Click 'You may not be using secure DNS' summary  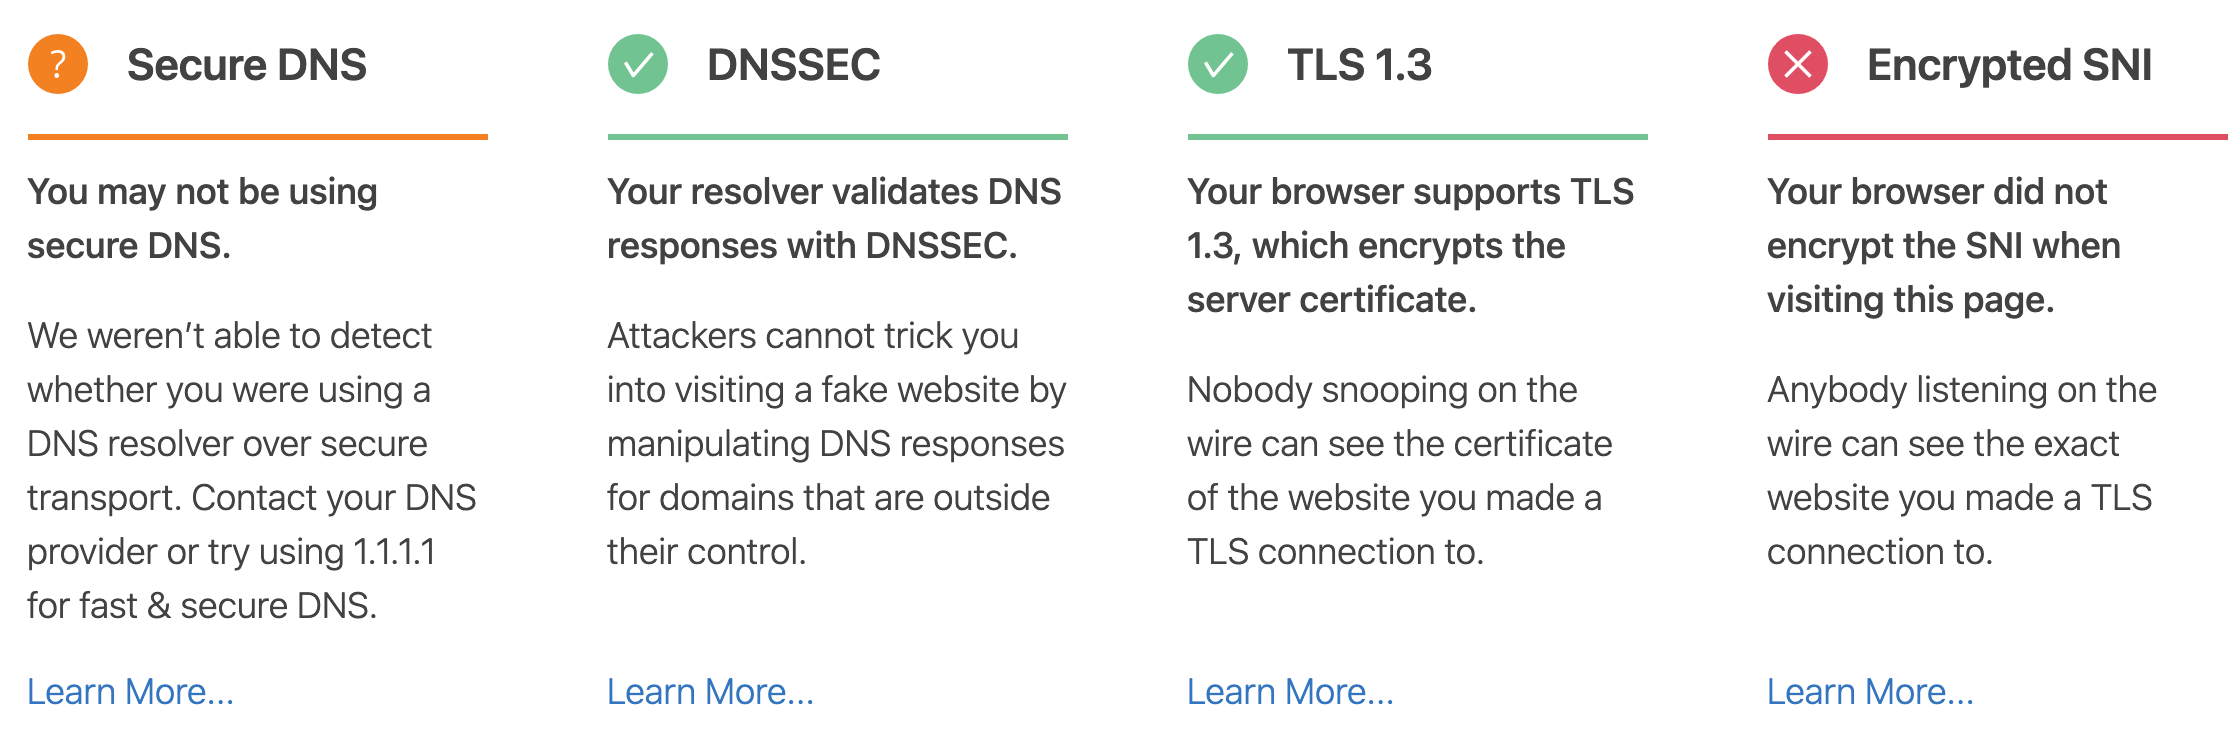click(x=203, y=218)
